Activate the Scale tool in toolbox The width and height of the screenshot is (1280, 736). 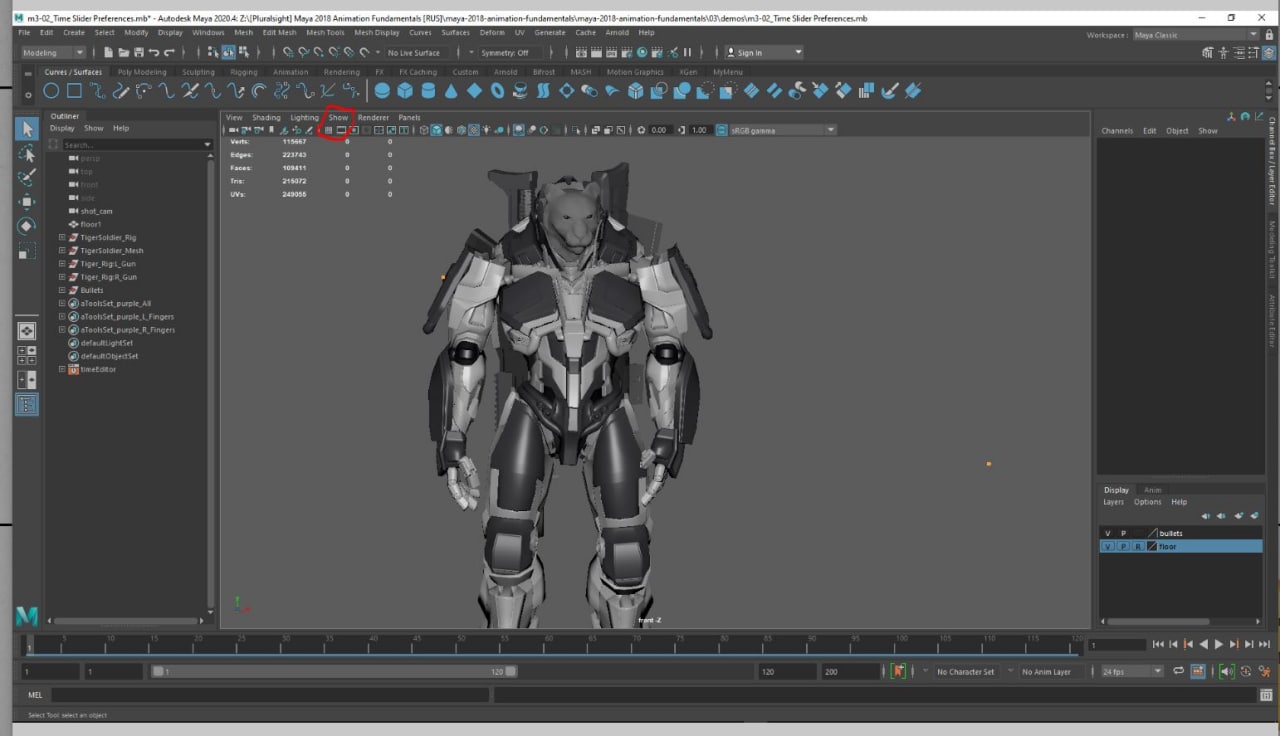coord(27,250)
